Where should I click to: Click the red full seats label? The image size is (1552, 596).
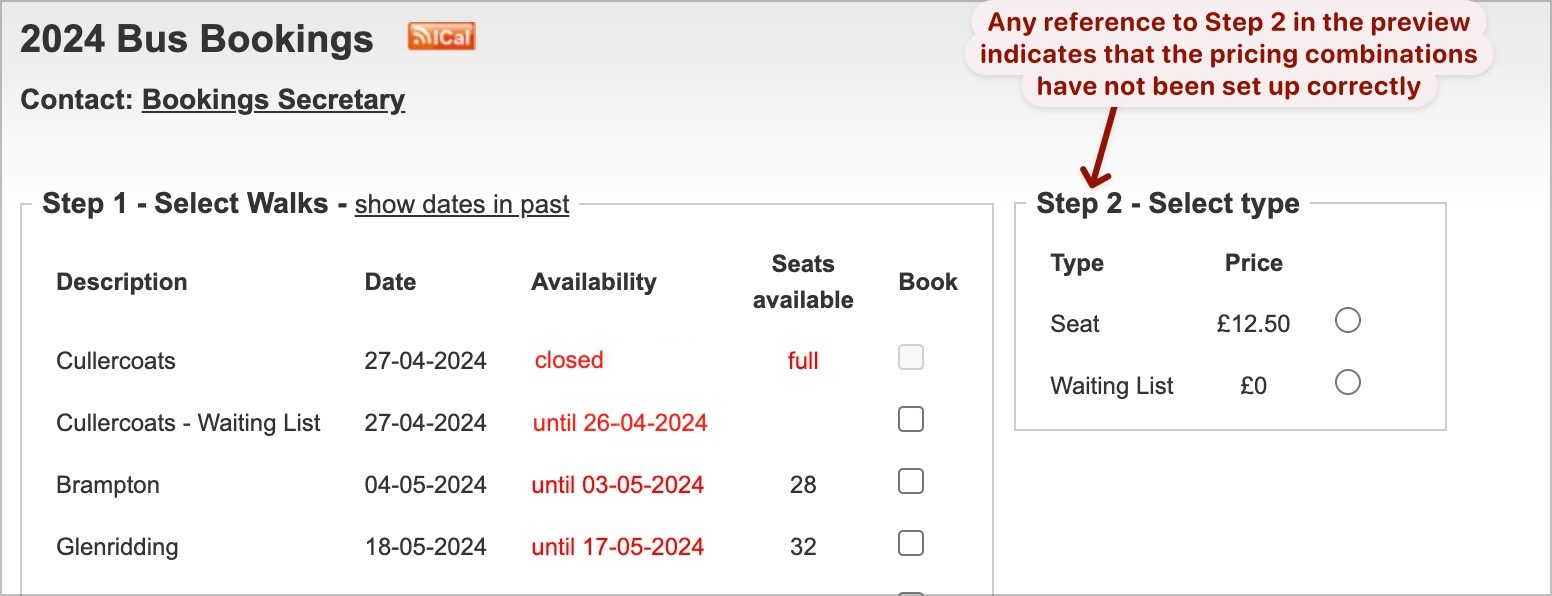tap(802, 361)
